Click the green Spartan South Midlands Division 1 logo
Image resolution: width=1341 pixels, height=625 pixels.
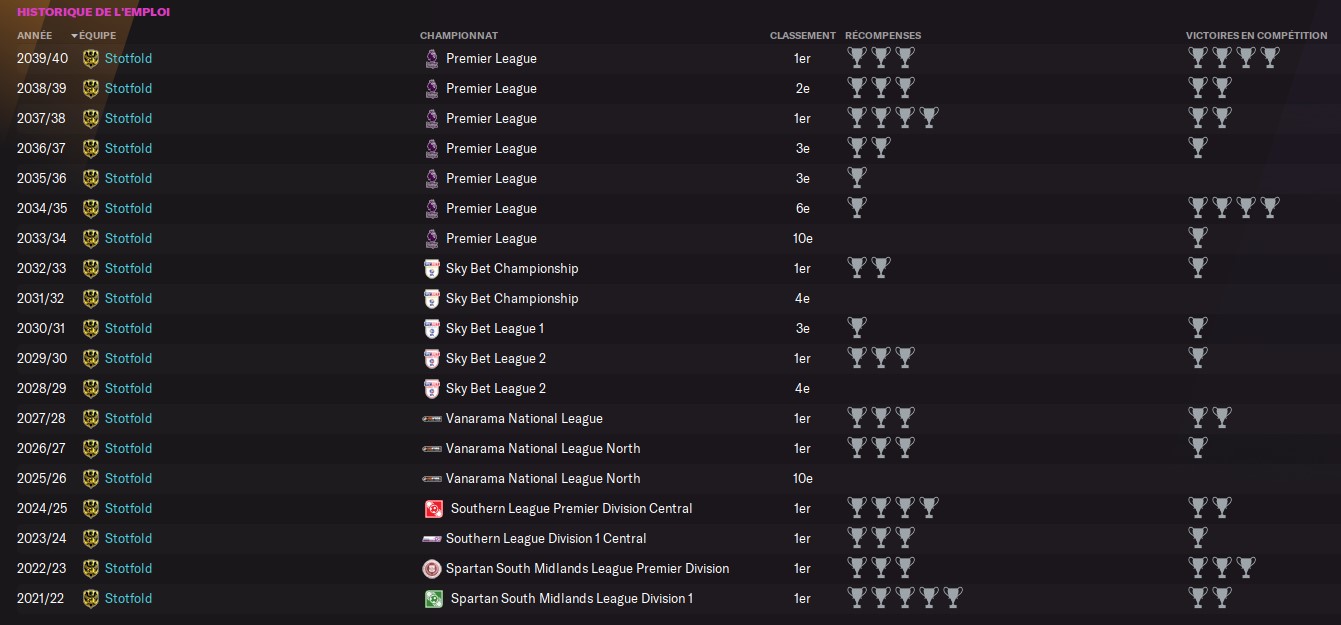pos(434,598)
